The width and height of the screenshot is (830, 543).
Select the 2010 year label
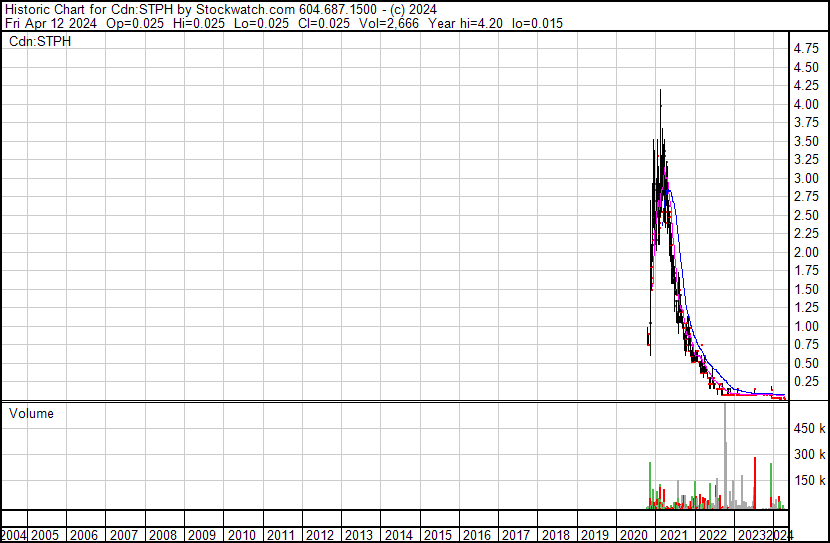click(241, 535)
